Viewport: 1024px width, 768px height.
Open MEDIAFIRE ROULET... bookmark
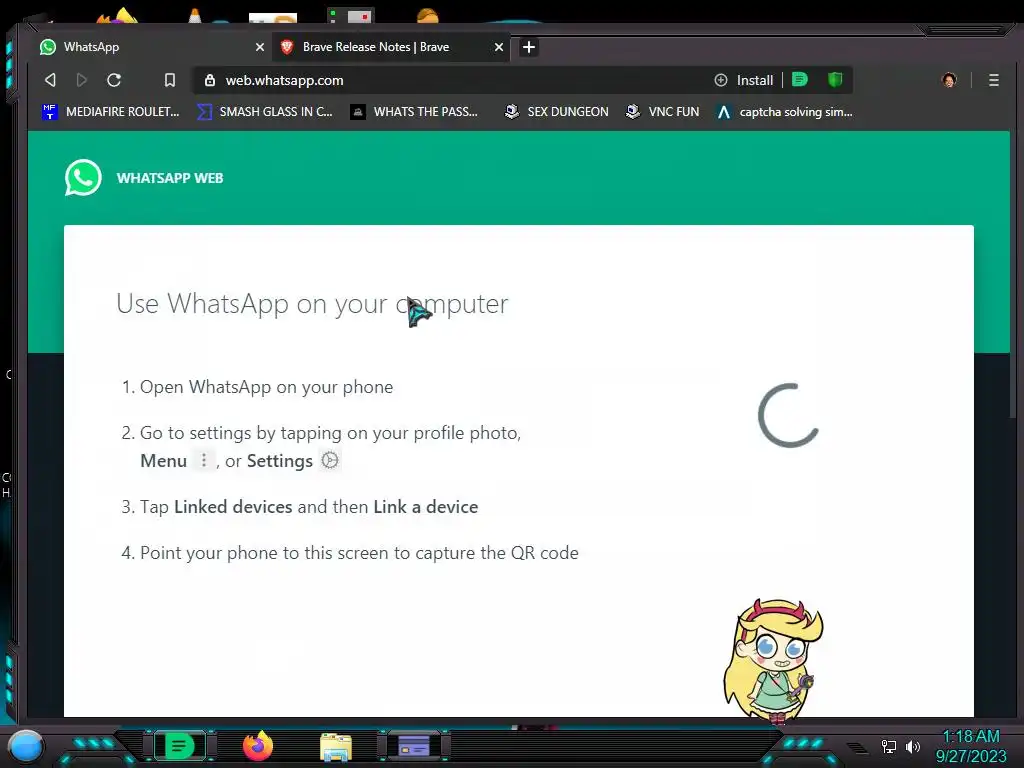point(110,112)
